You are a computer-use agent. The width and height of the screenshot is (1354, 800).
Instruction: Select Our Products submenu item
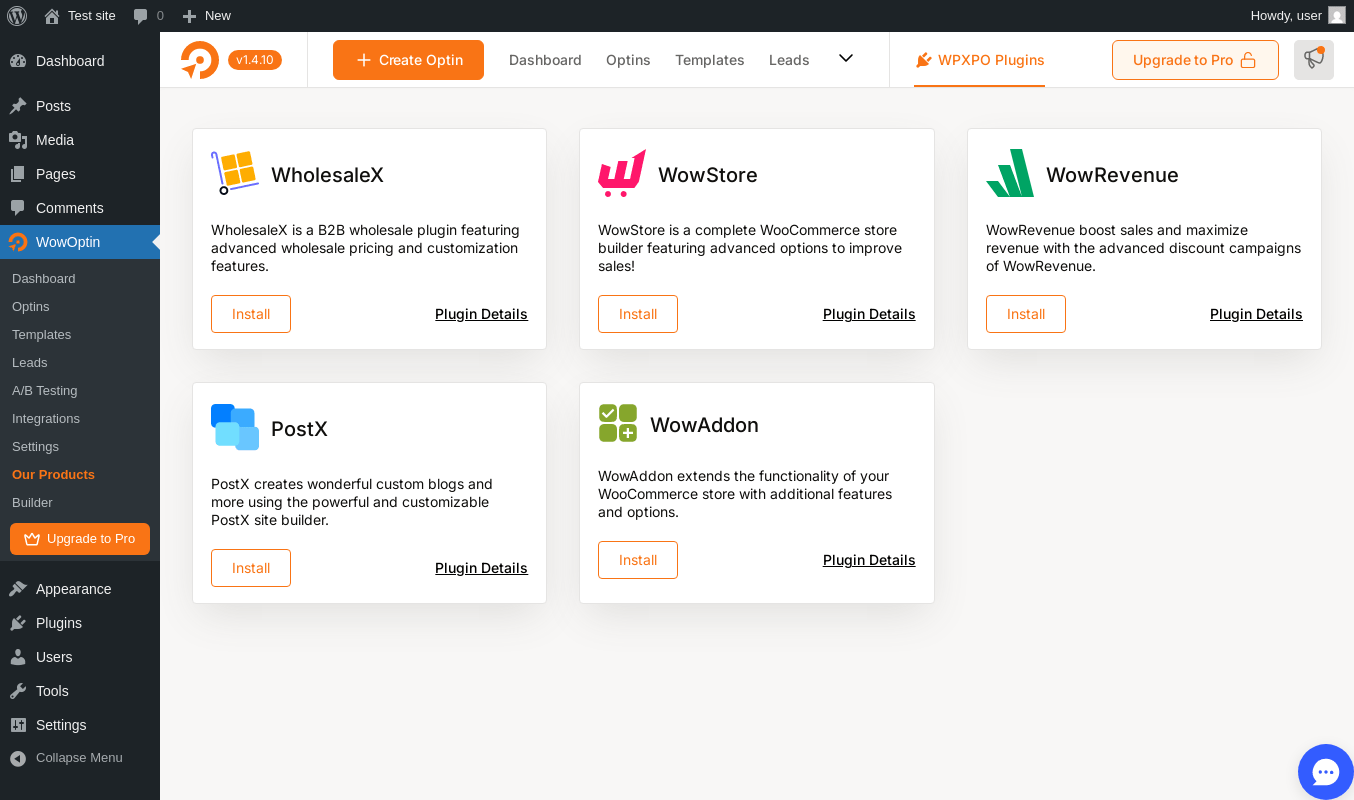click(x=80, y=475)
